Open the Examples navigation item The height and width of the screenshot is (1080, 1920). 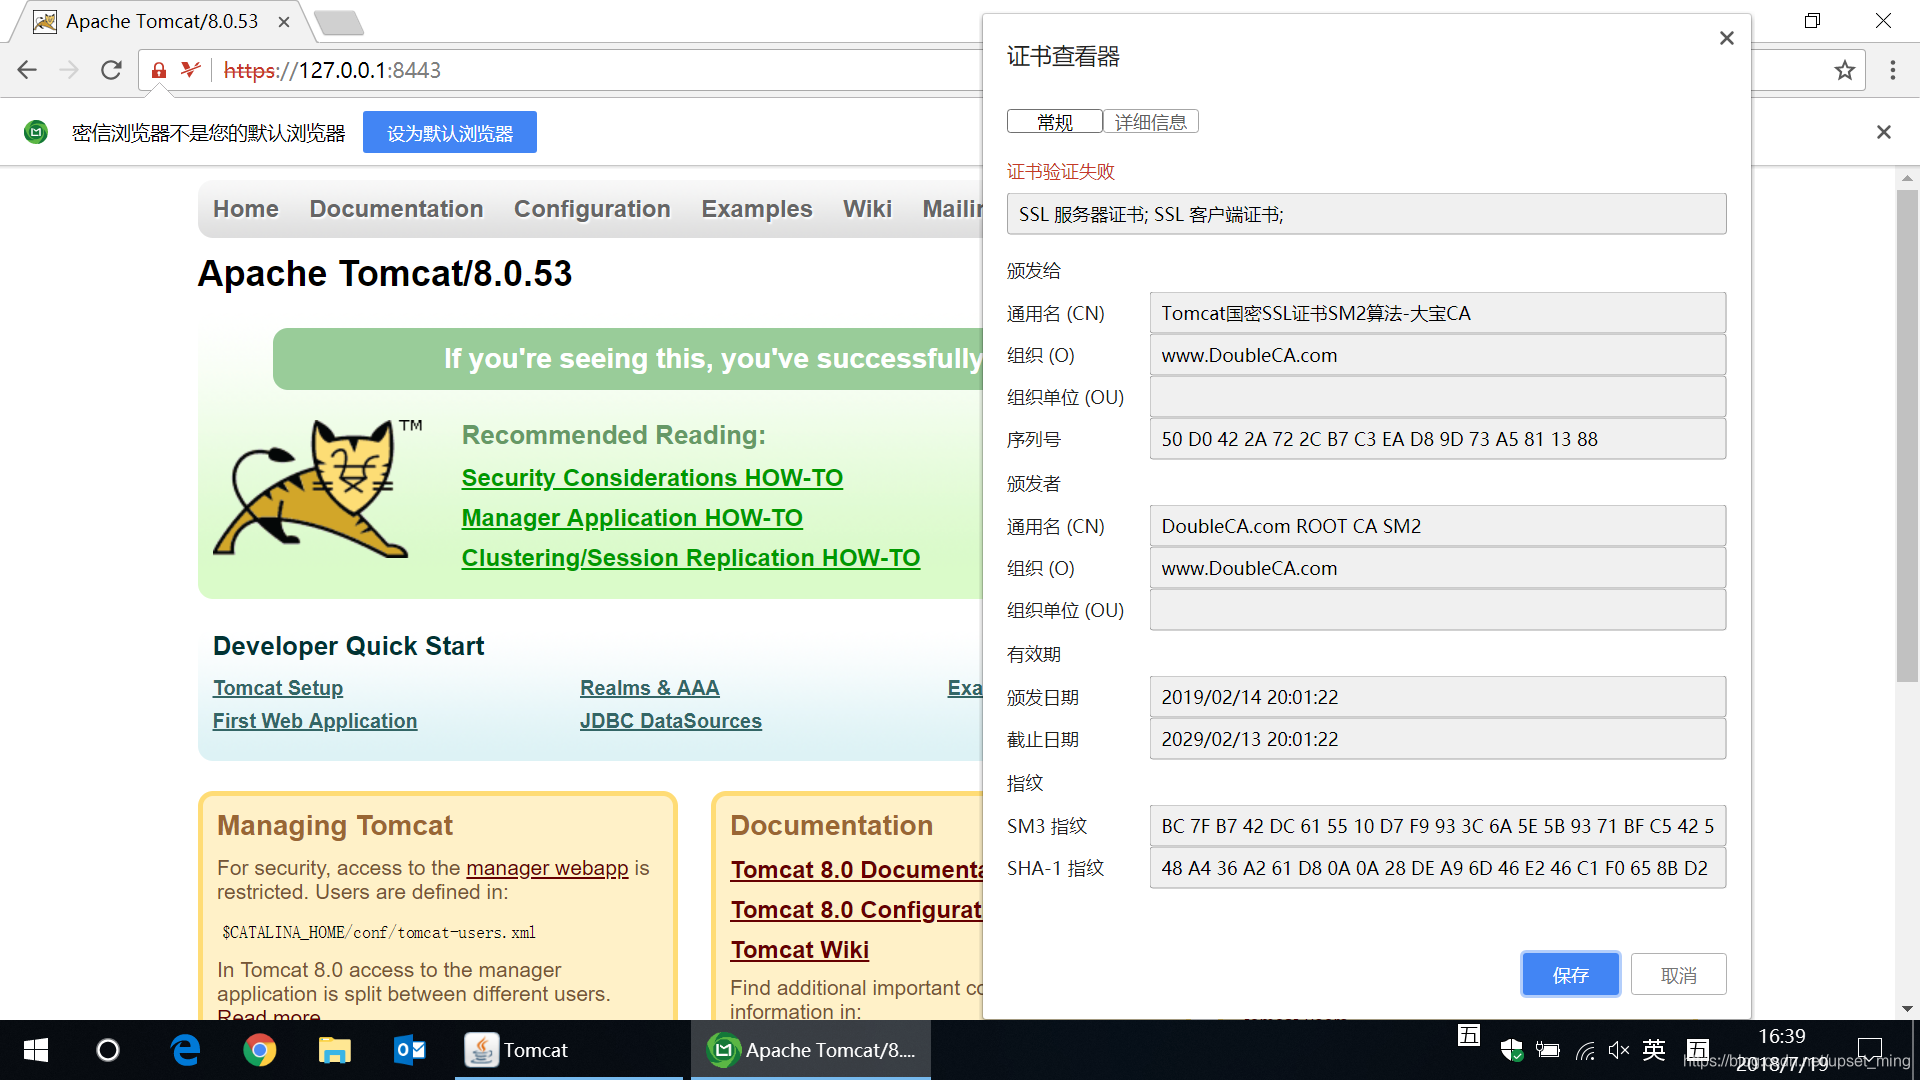coord(757,209)
